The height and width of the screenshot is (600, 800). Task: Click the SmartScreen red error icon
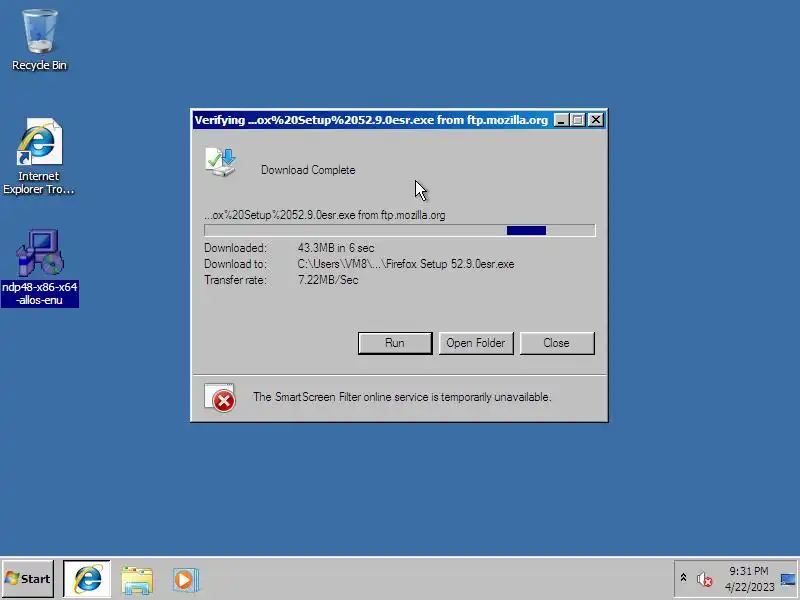tap(220, 397)
